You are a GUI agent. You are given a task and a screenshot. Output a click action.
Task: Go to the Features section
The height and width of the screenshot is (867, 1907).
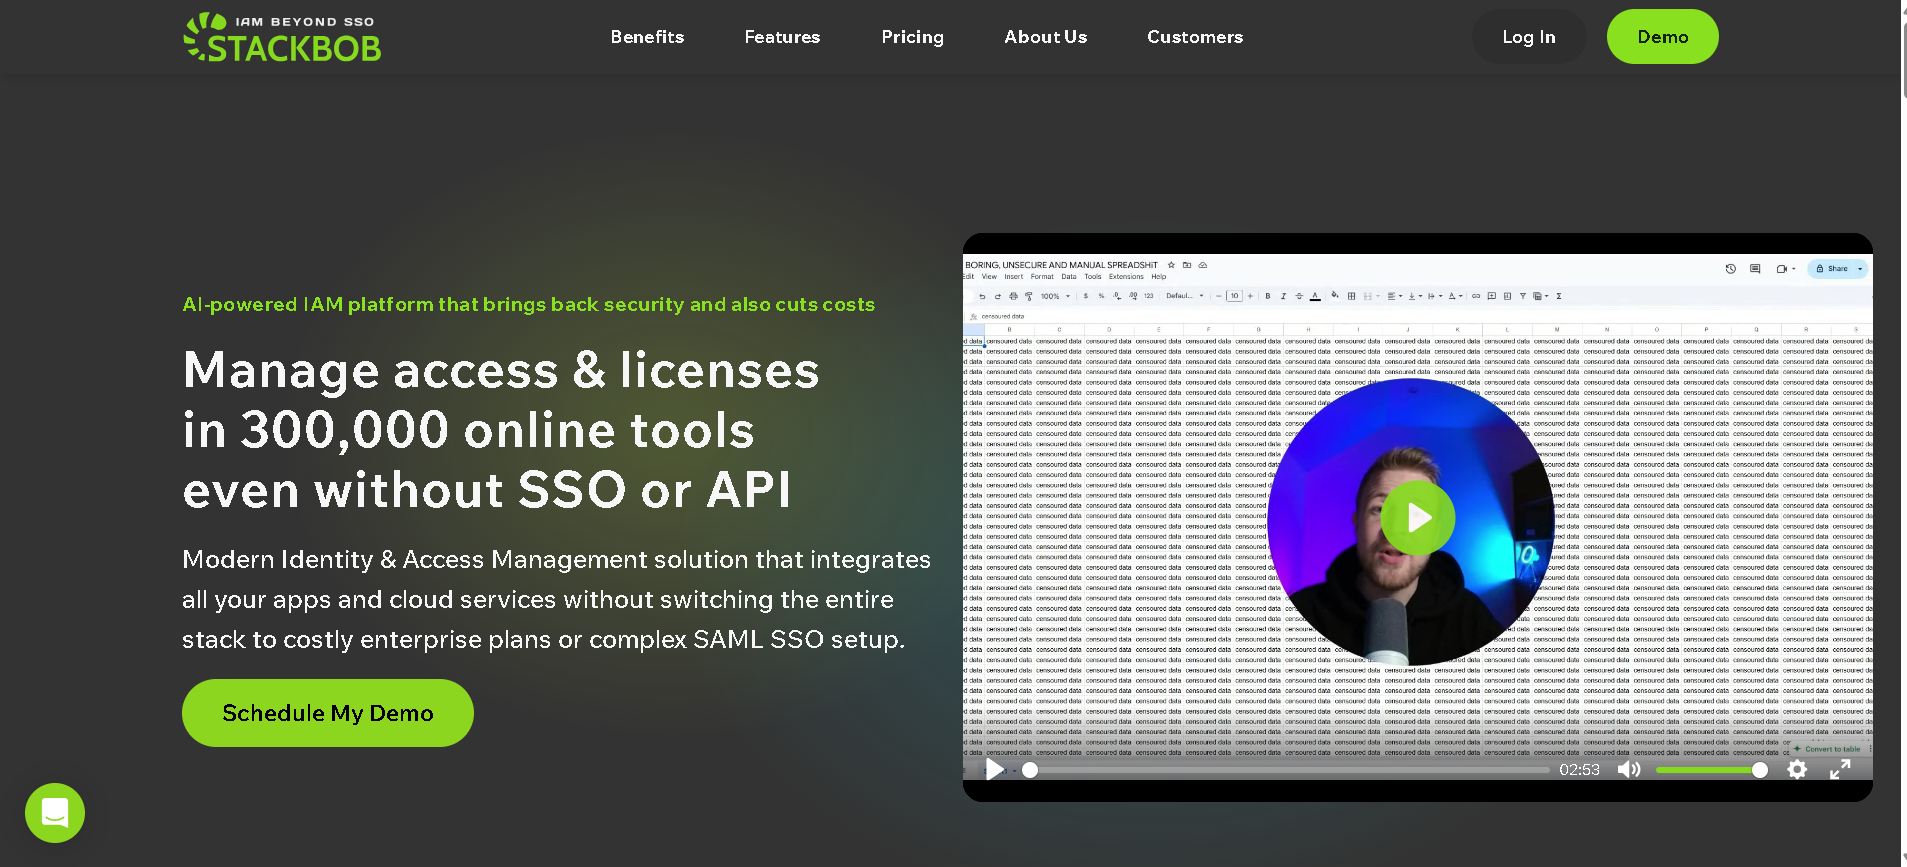782,37
